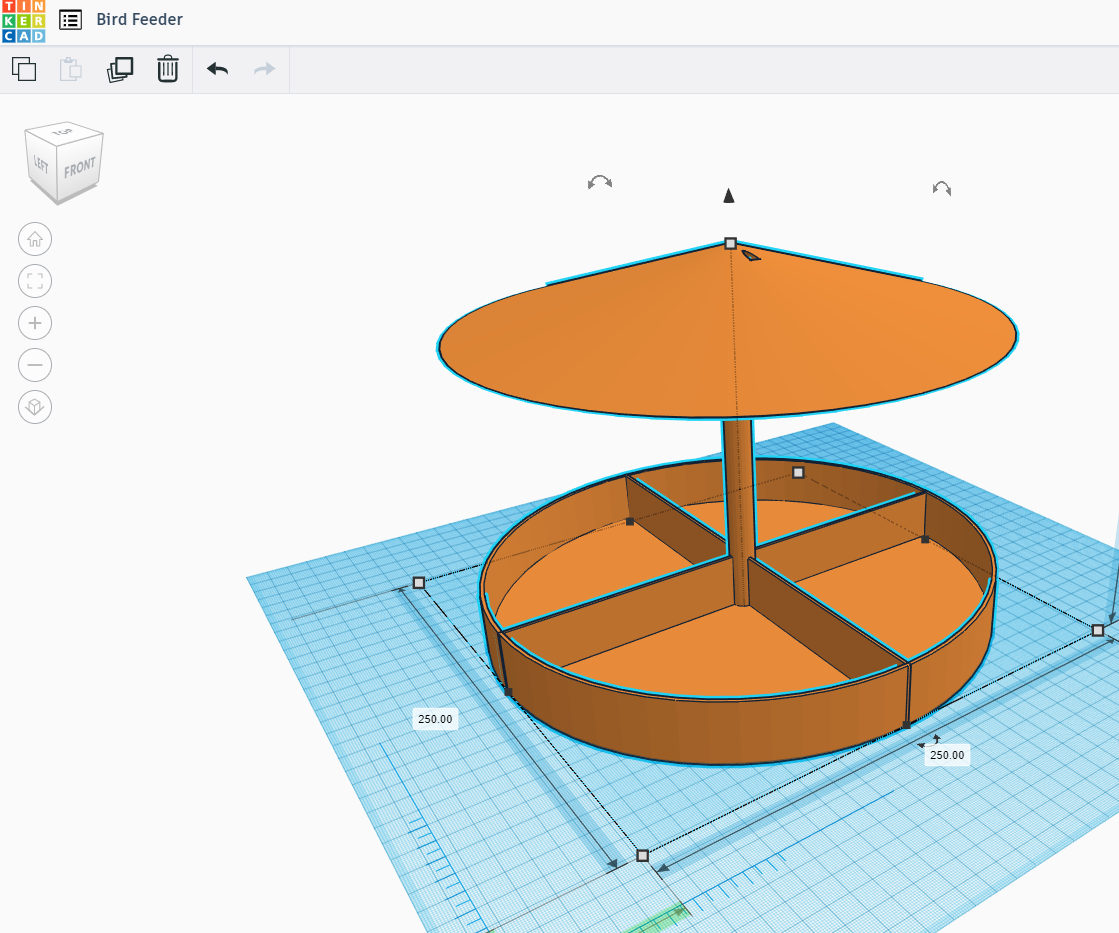
Task: Click the FRONT face of the view cube
Action: [x=79, y=166]
